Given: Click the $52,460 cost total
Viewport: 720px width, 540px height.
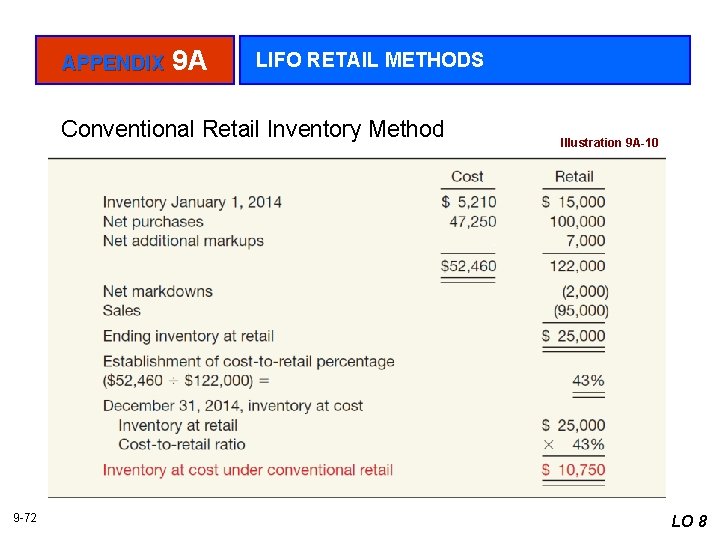Looking at the screenshot, I should [468, 266].
